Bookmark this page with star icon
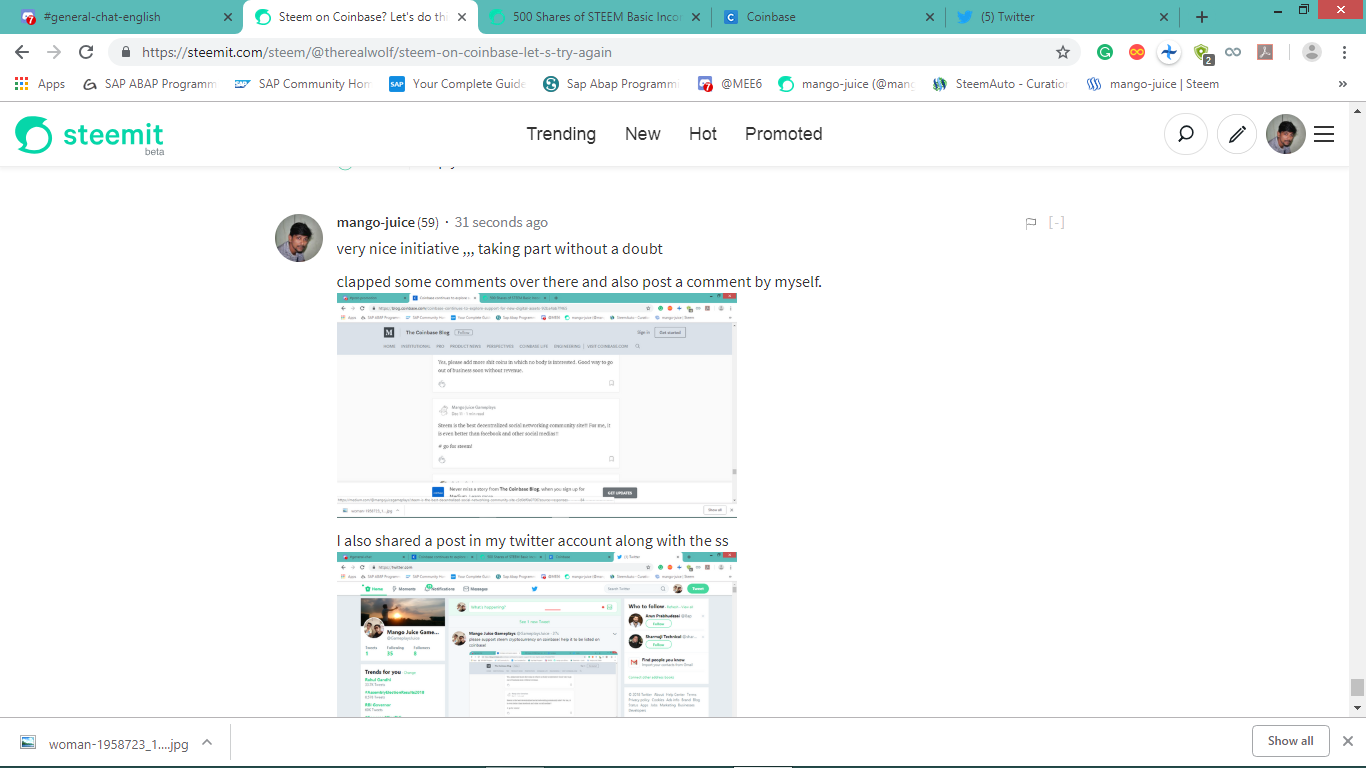The width and height of the screenshot is (1366, 768). click(x=1062, y=52)
